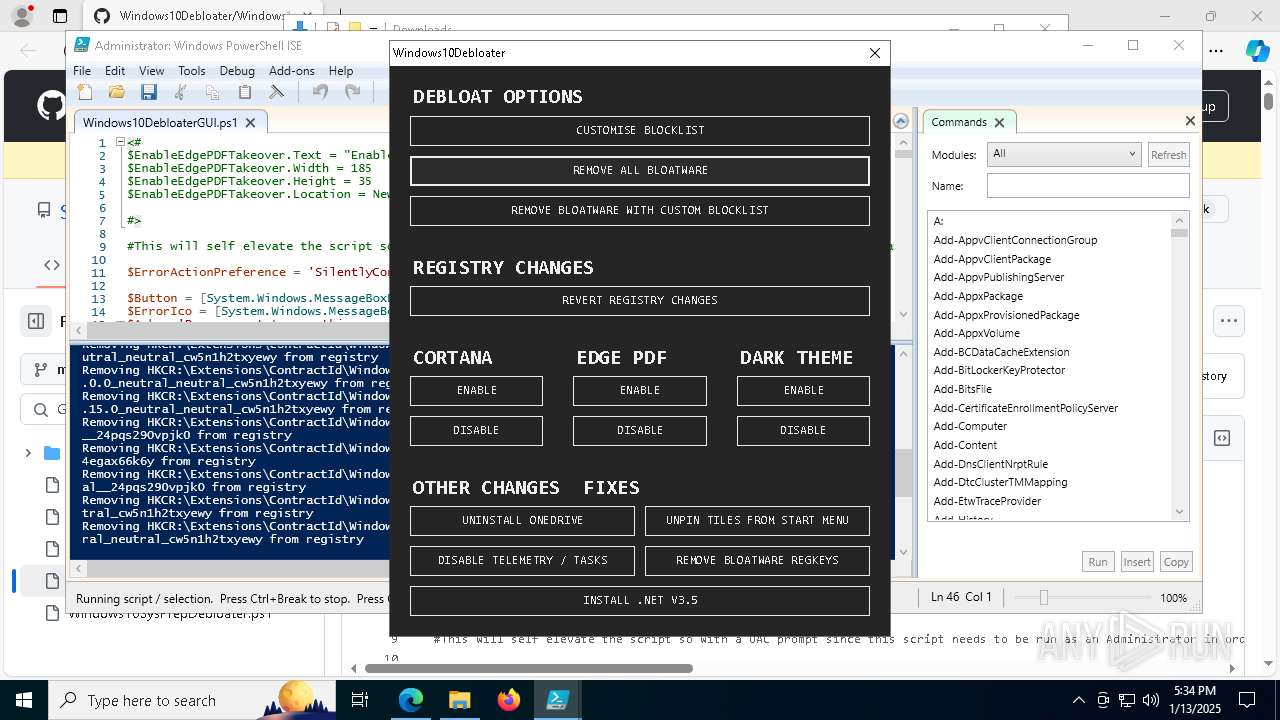Screen dimensions: 1280x720
Task: Click Refresh in Commands pane
Action: [1168, 155]
